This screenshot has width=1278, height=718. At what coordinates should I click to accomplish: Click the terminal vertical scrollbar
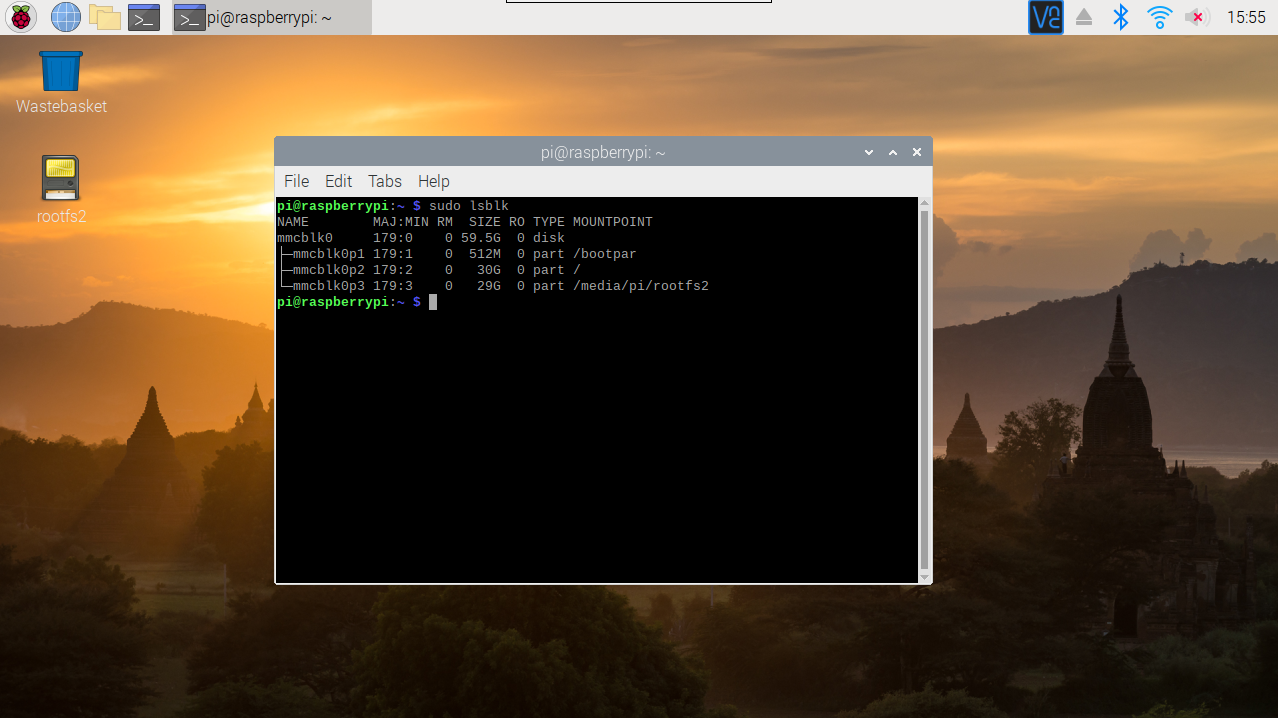click(x=924, y=390)
